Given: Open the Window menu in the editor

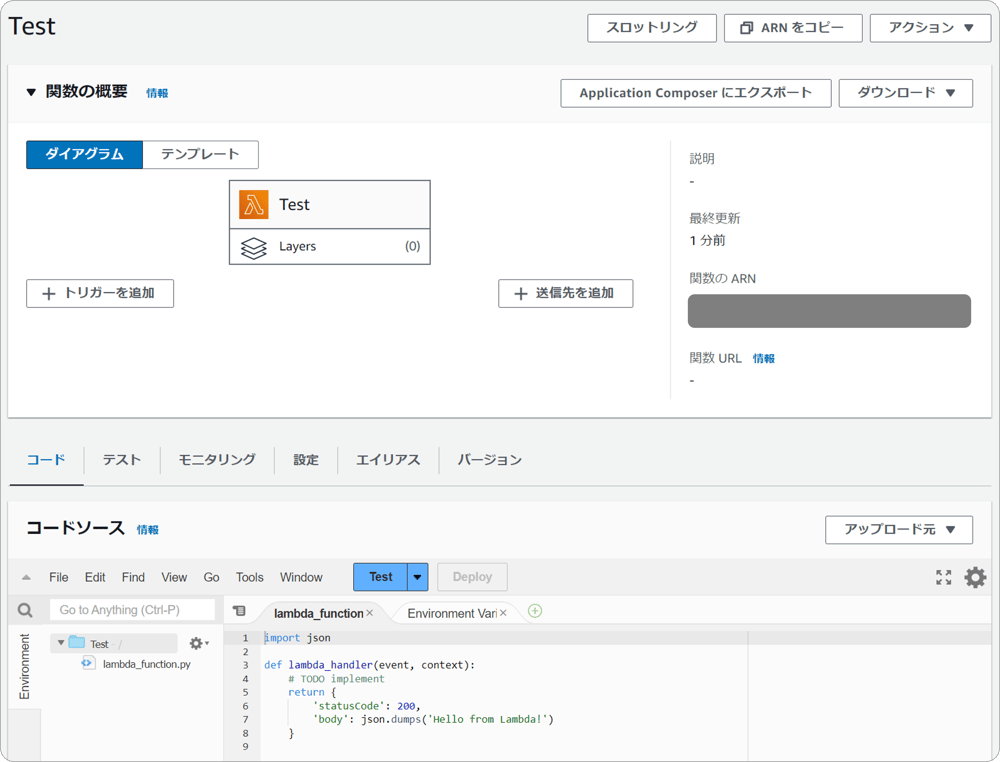Looking at the screenshot, I should [301, 577].
